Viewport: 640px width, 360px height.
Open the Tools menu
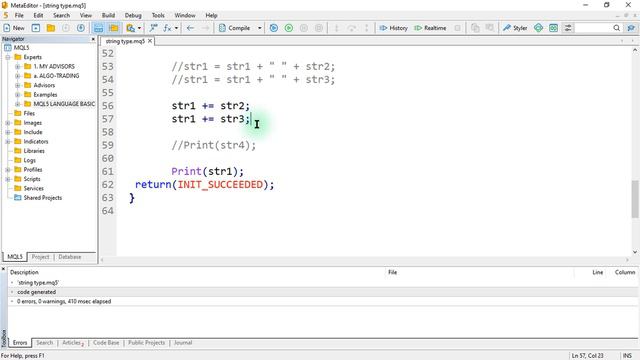point(158,15)
